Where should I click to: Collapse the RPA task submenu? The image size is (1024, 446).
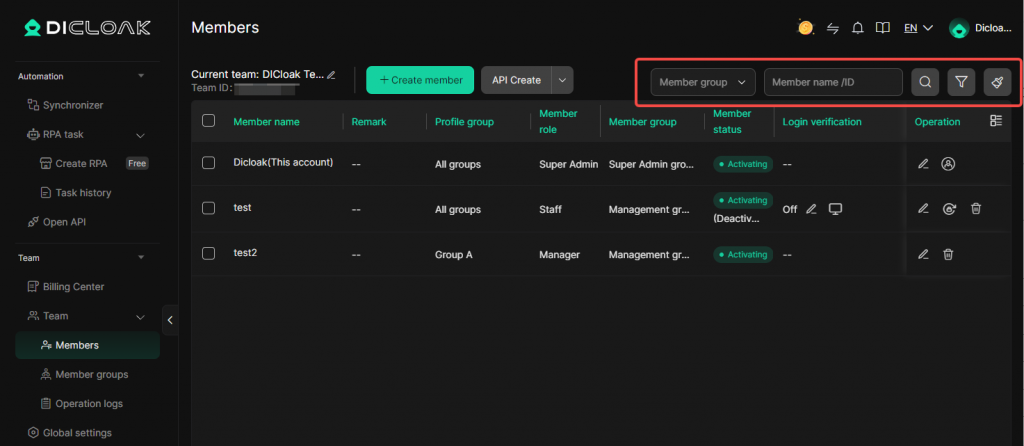pos(140,135)
